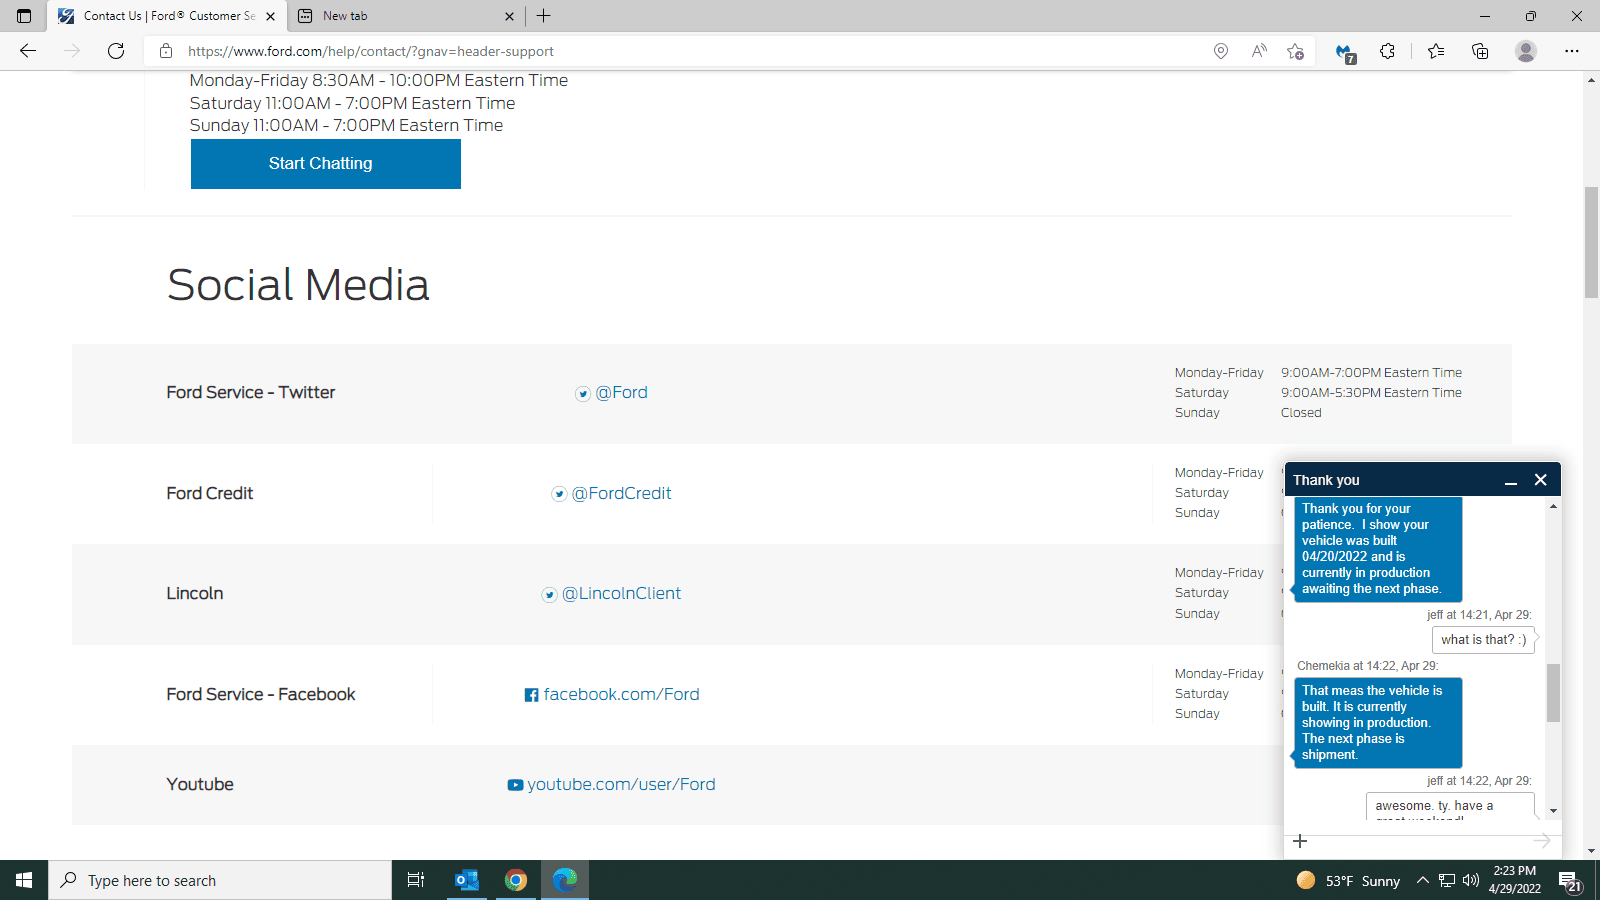
Task: Add this page to favorites
Action: [1296, 51]
